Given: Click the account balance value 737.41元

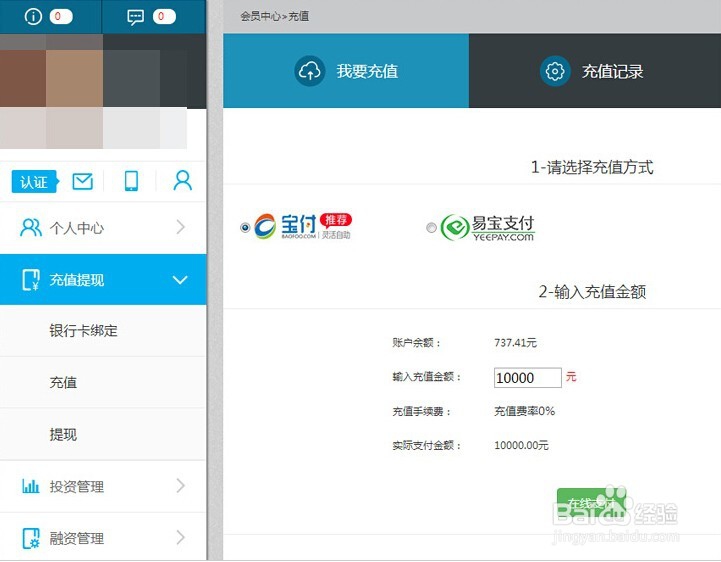Looking at the screenshot, I should [515, 343].
